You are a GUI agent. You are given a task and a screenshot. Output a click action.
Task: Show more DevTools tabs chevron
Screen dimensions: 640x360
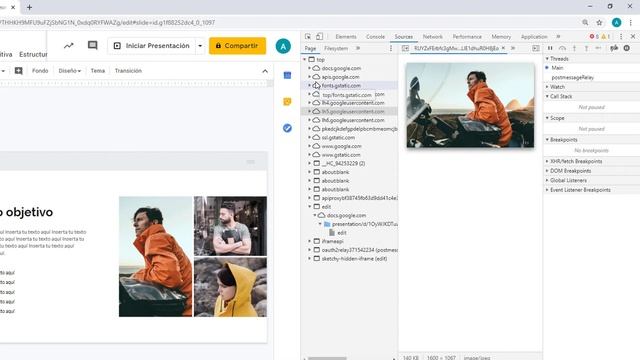pos(558,37)
